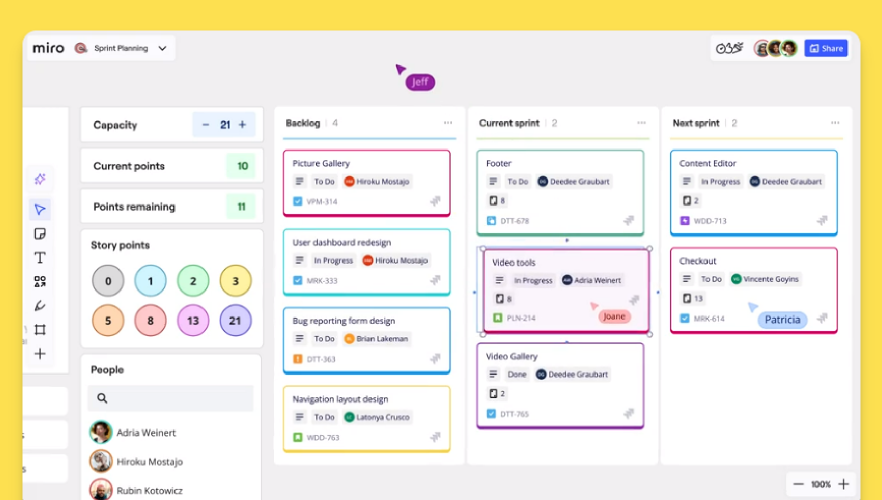Open the Sprint Planning board dropdown
The image size is (882, 500).
162,48
